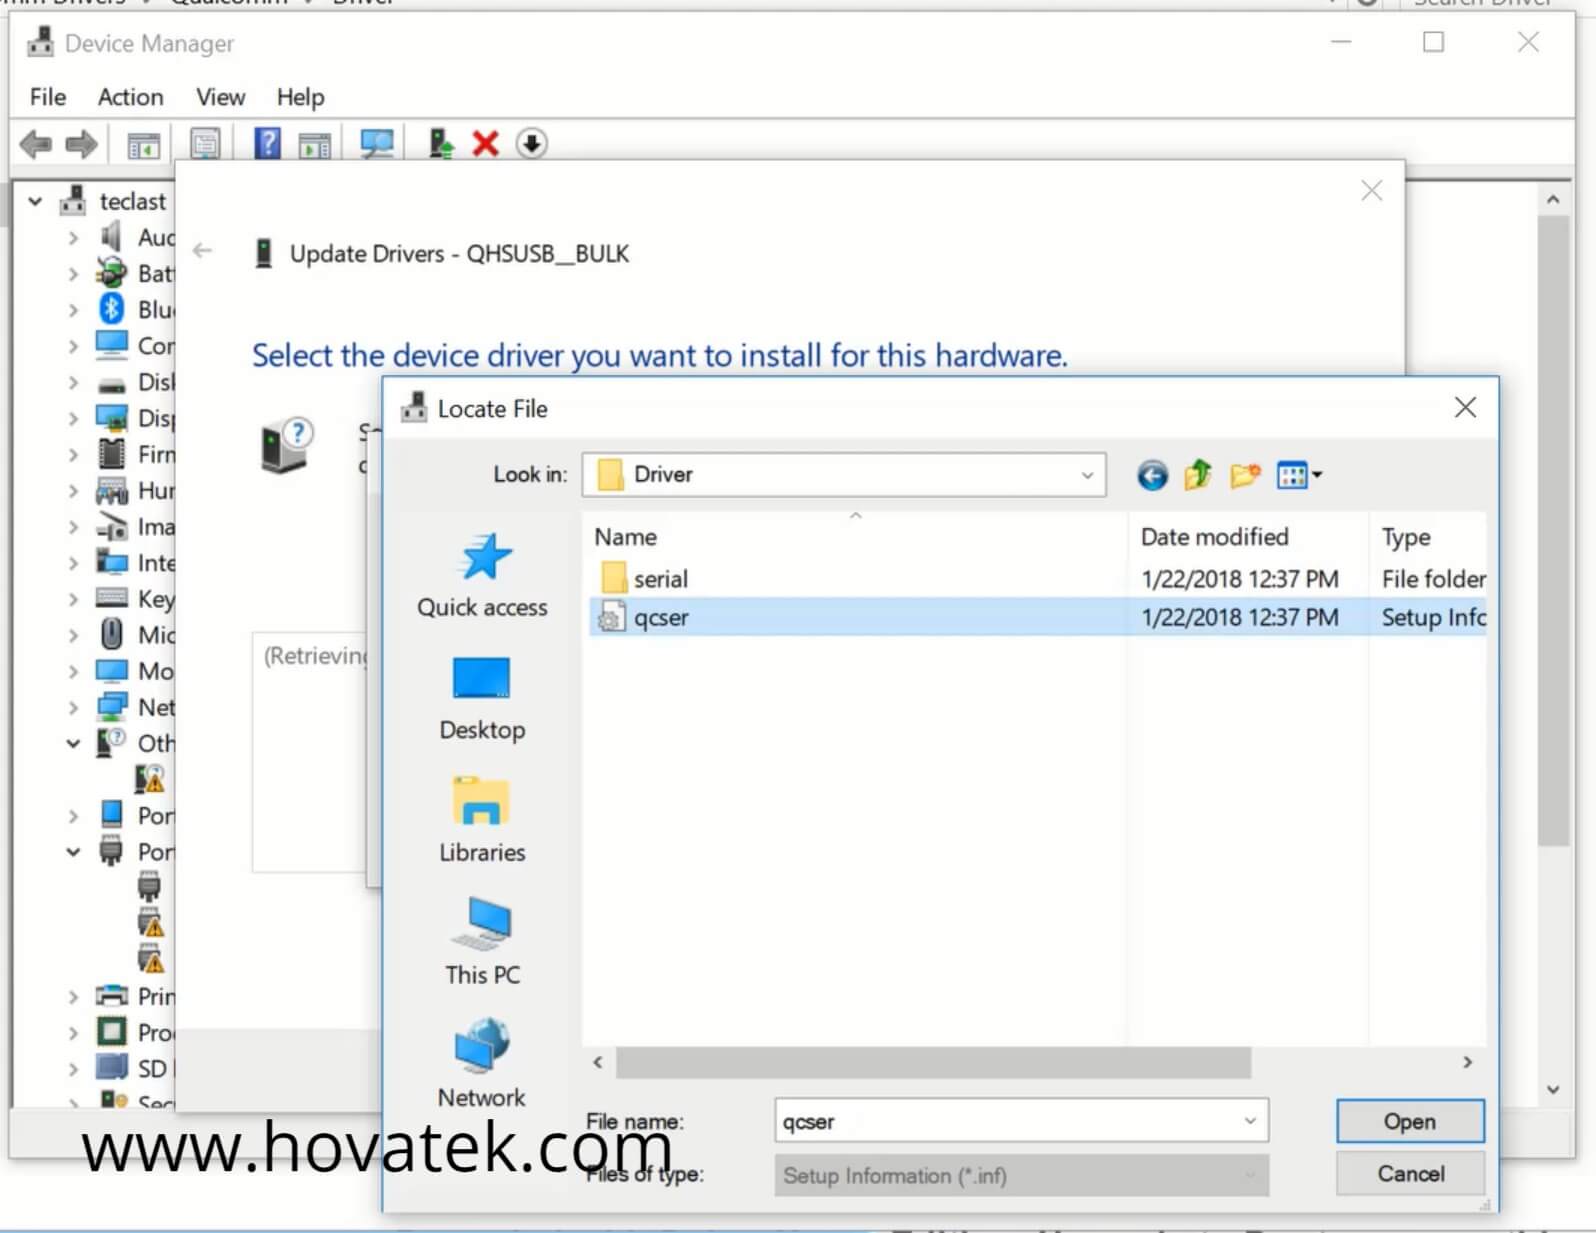
Task: Select Quick access in places bar
Action: [482, 576]
